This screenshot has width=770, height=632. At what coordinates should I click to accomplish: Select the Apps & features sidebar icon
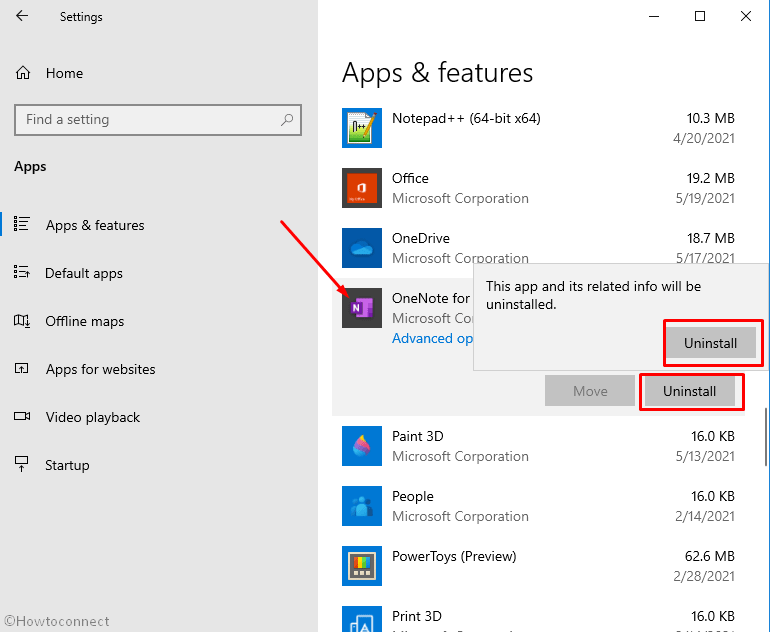(x=22, y=224)
